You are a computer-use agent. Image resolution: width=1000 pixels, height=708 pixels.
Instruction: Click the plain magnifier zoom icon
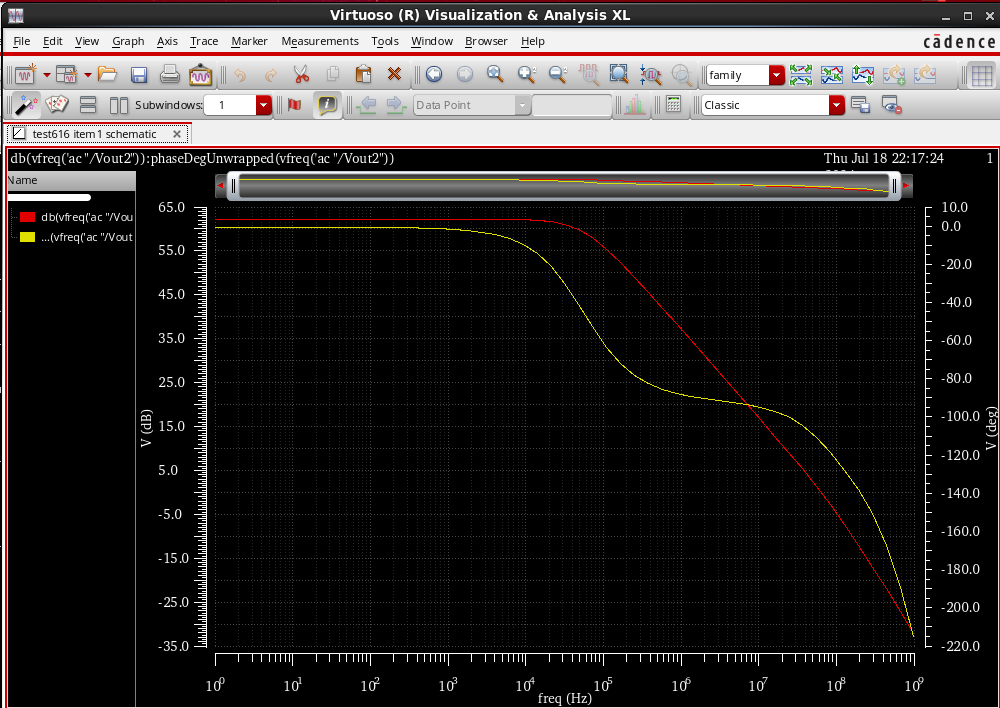495,75
